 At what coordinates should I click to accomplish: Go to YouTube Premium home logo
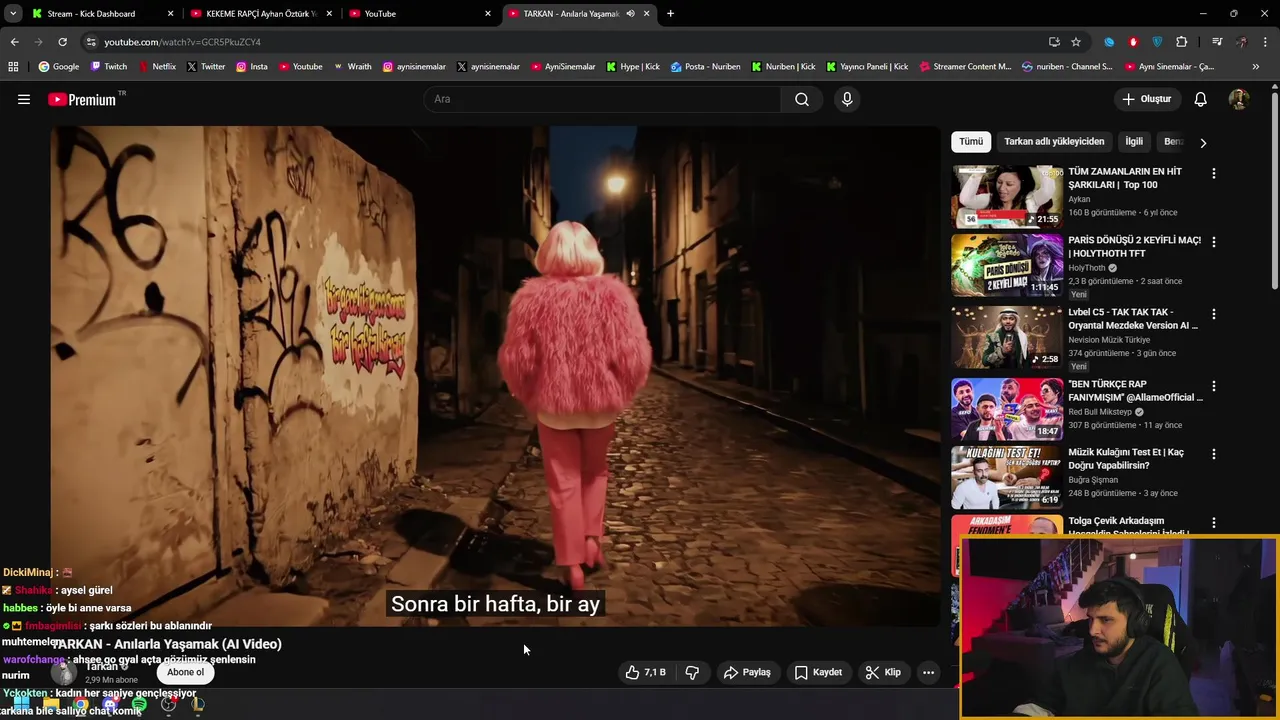[x=83, y=99]
